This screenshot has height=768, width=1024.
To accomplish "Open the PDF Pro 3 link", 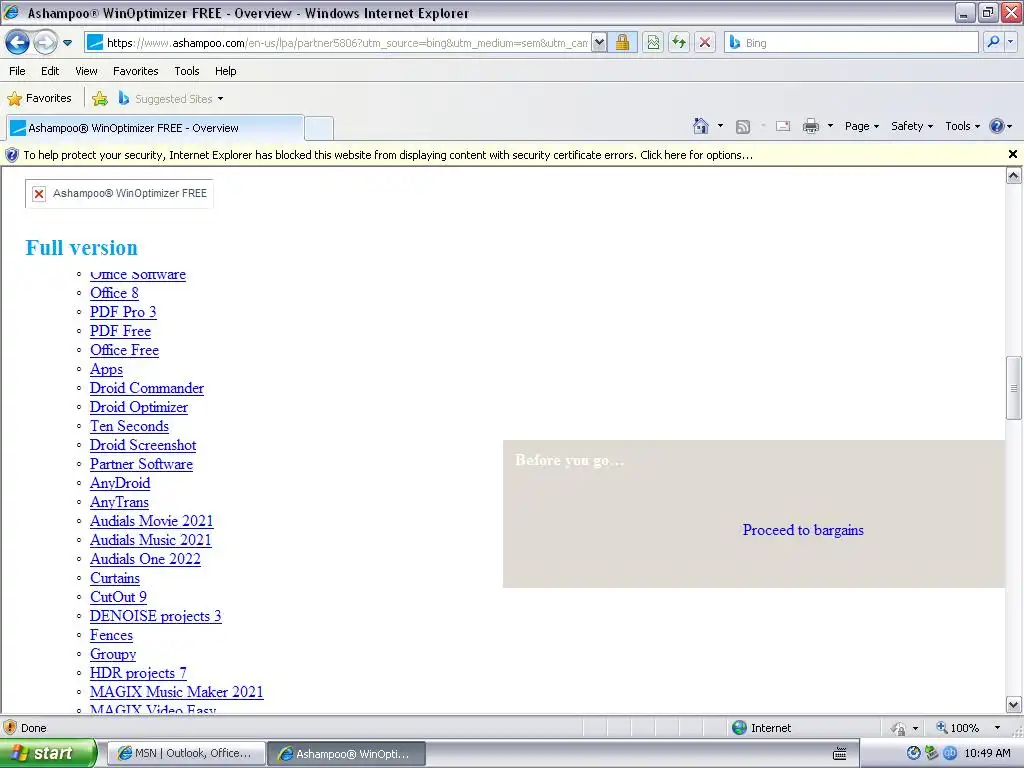I will (x=123, y=312).
